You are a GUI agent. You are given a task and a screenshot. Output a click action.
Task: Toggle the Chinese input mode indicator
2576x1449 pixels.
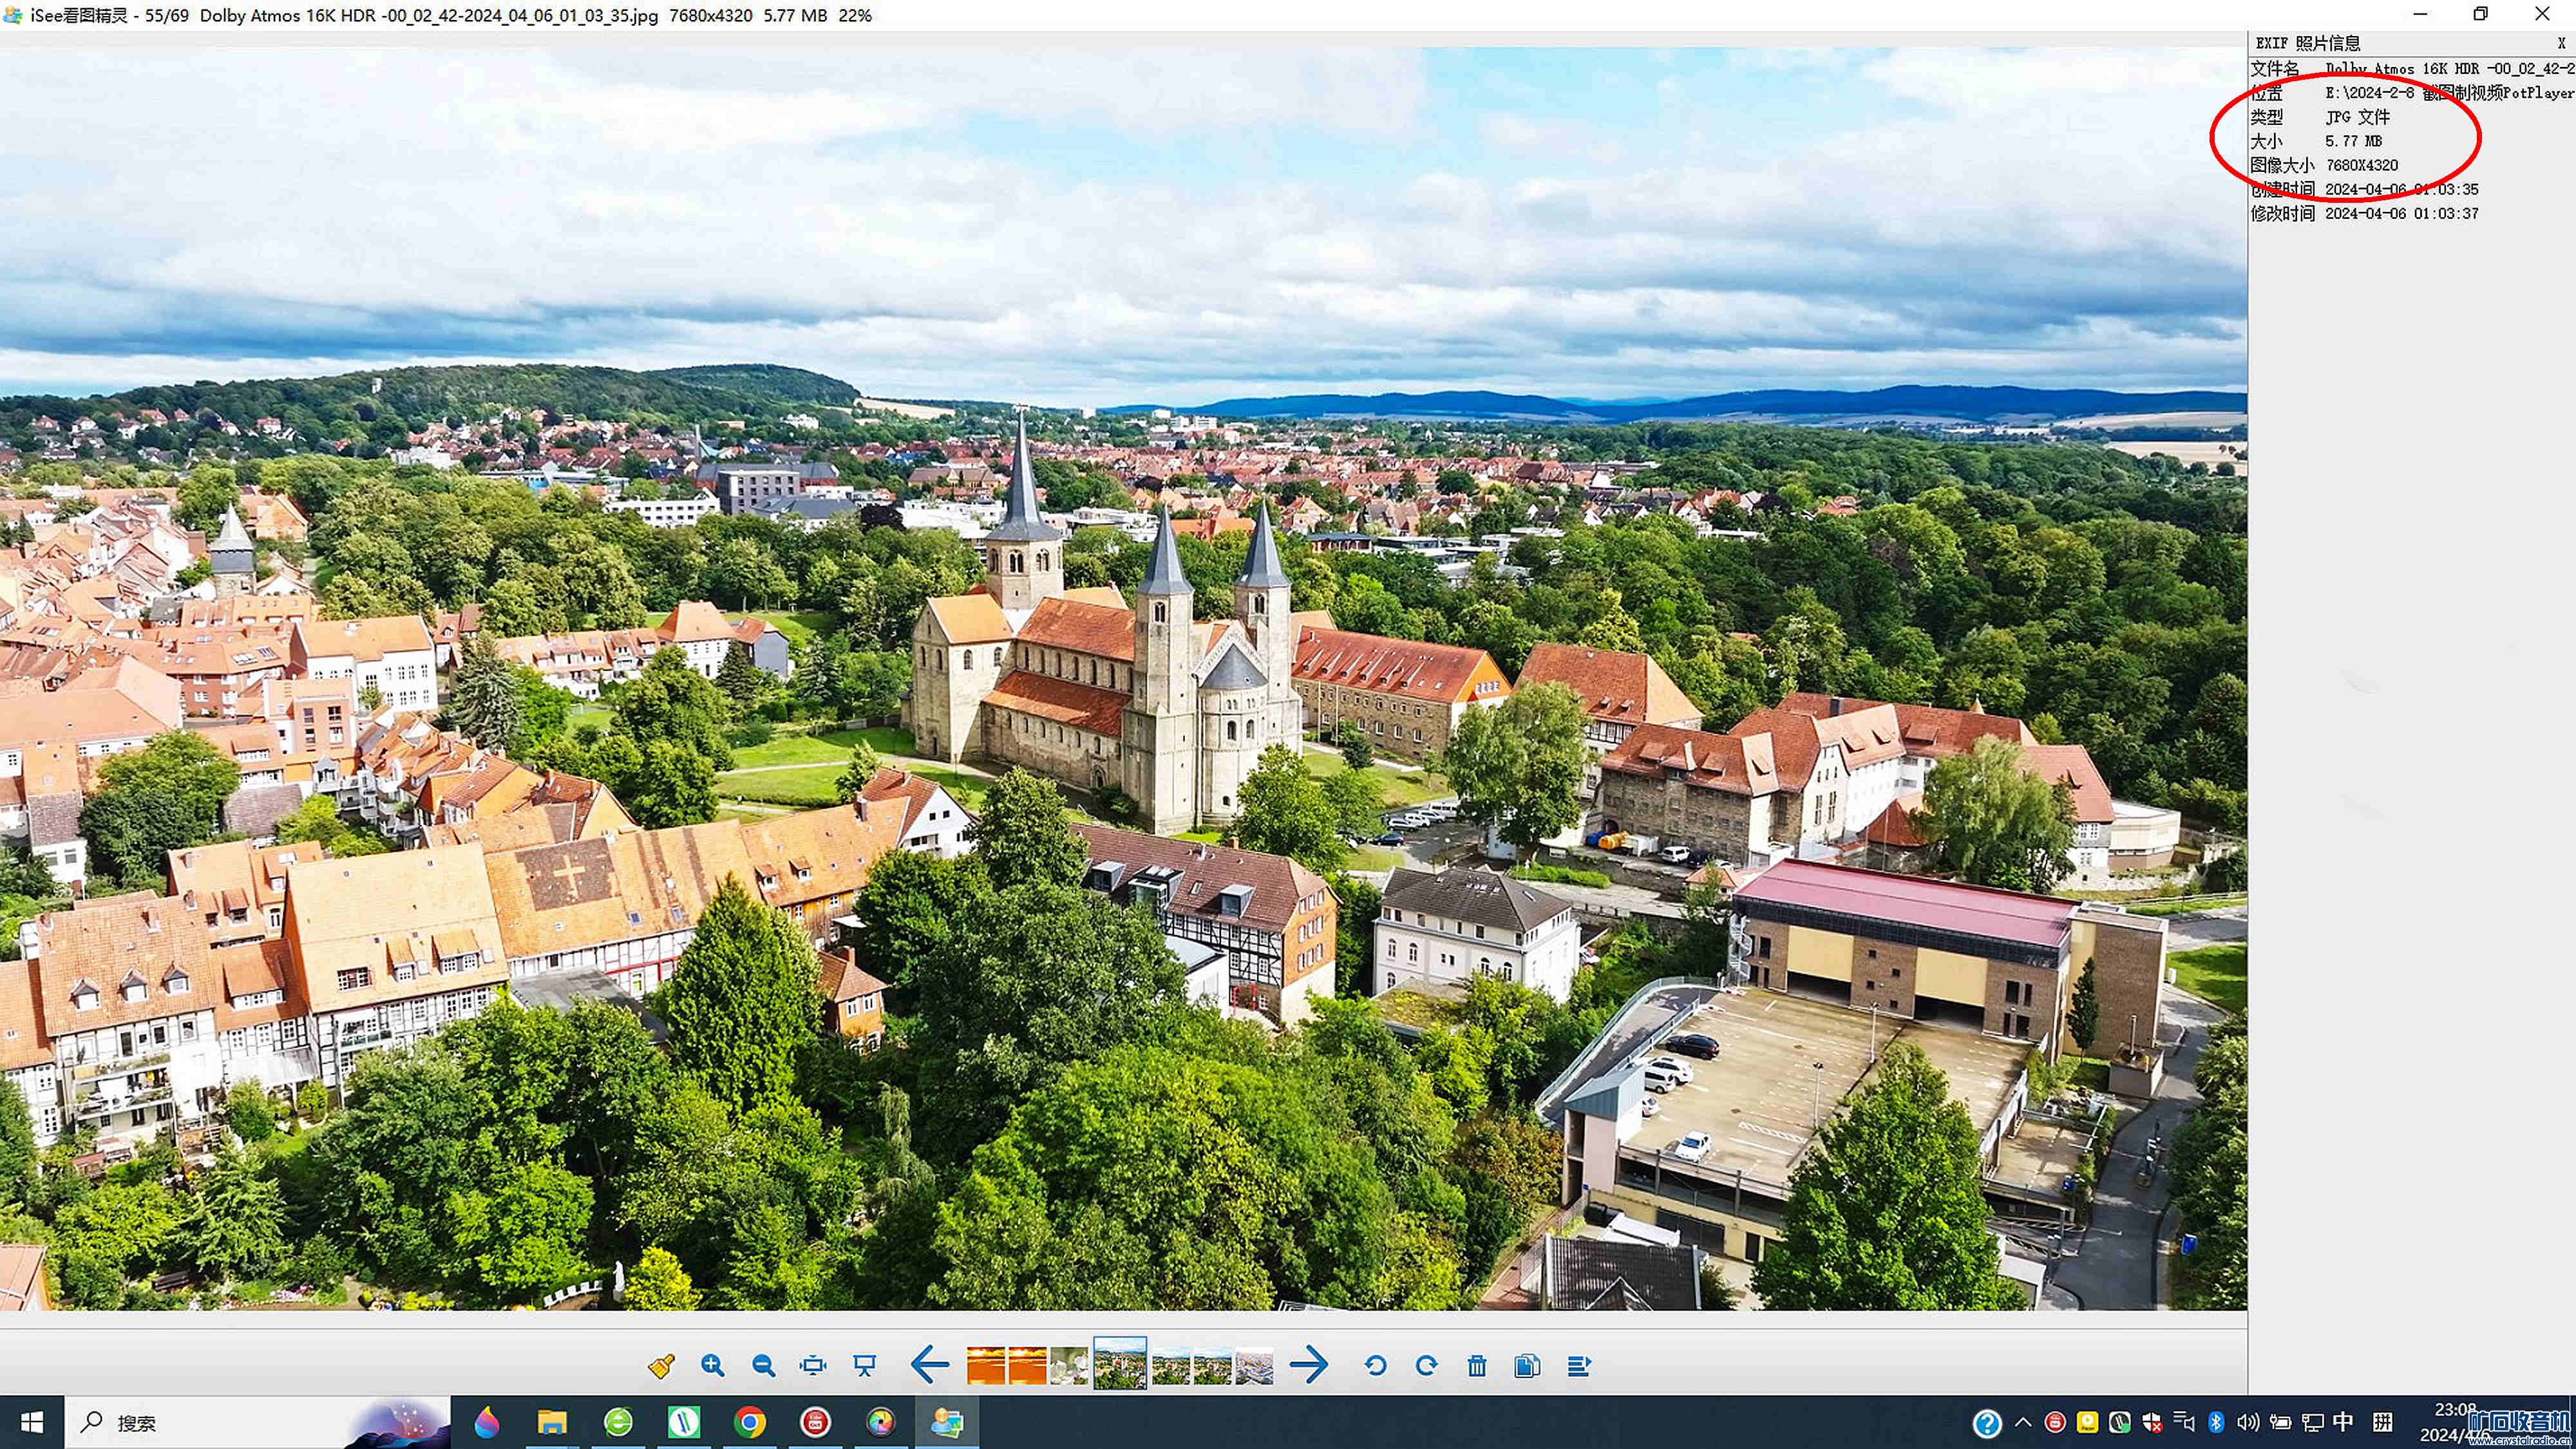(x=2343, y=1422)
